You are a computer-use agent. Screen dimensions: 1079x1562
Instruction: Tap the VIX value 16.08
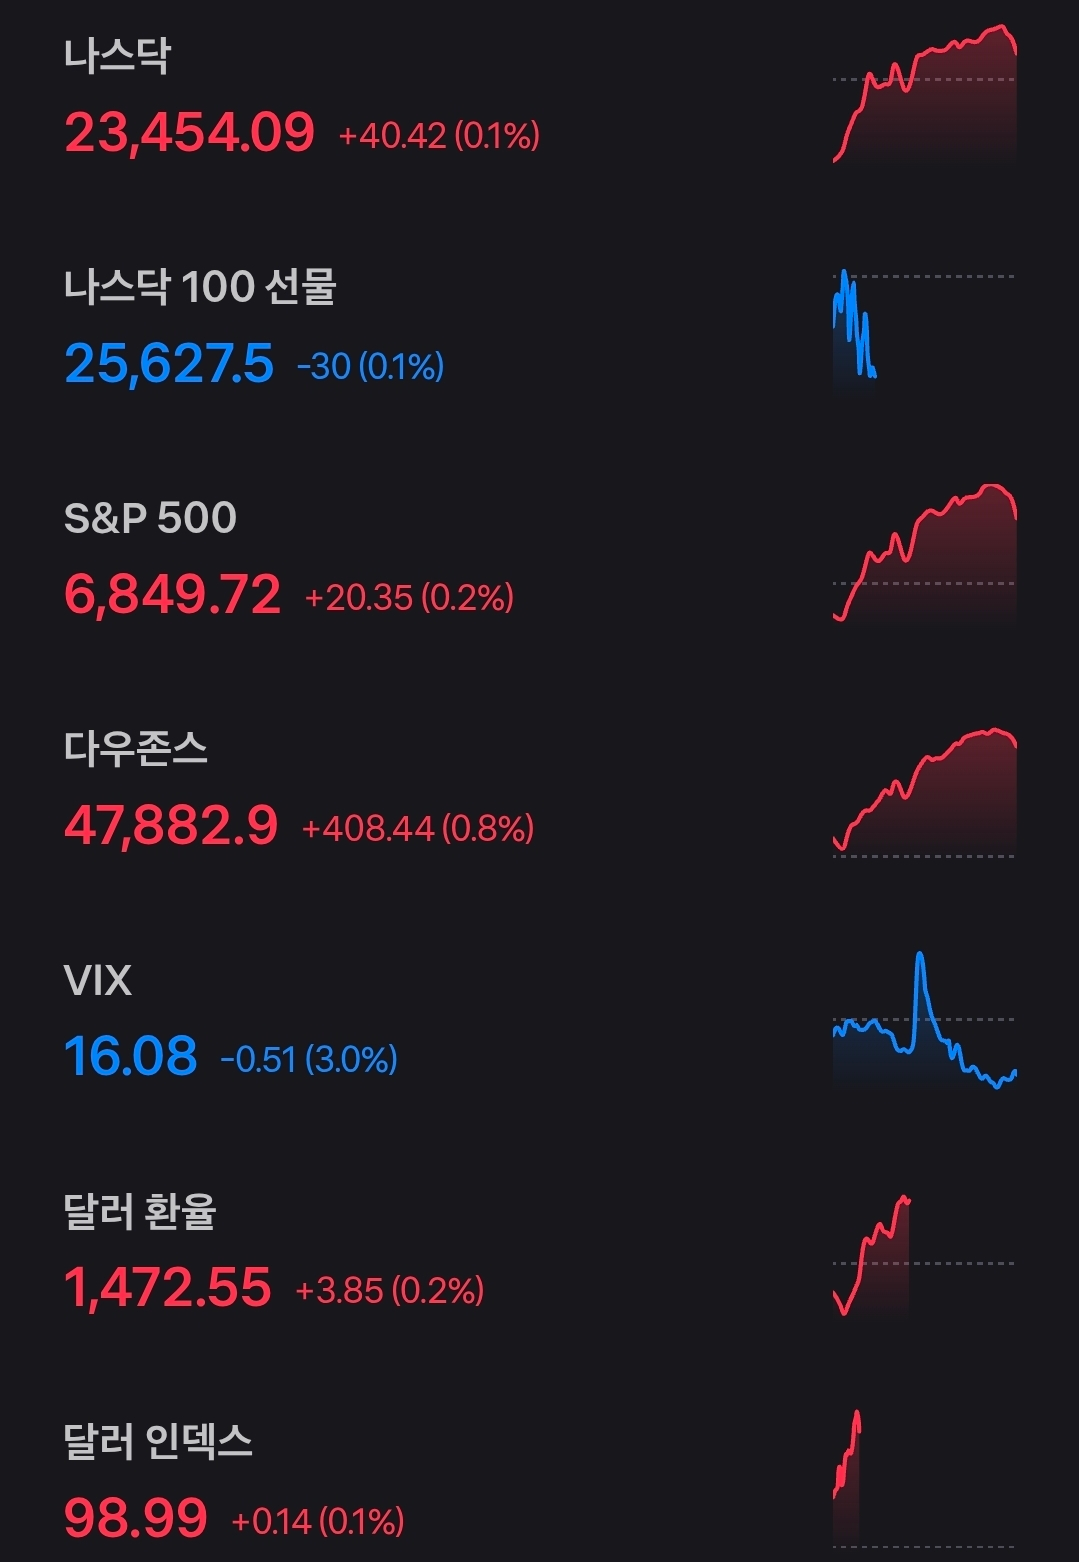pyautogui.click(x=130, y=1057)
